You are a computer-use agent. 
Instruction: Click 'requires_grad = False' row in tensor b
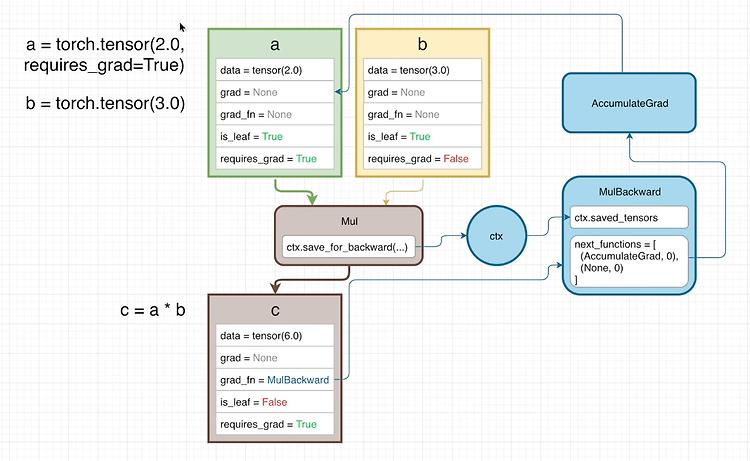pos(422,158)
